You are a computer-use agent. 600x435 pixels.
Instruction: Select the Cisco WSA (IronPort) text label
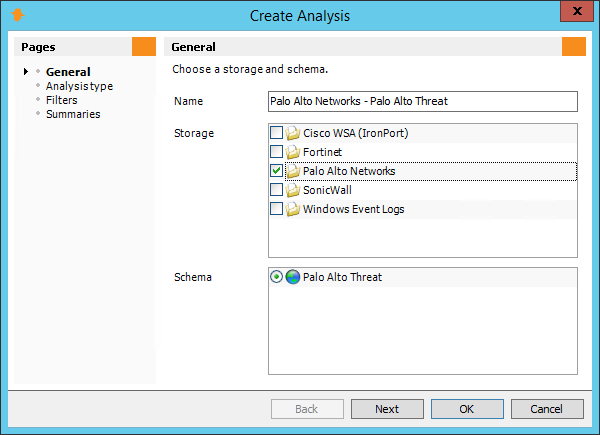tap(355, 133)
